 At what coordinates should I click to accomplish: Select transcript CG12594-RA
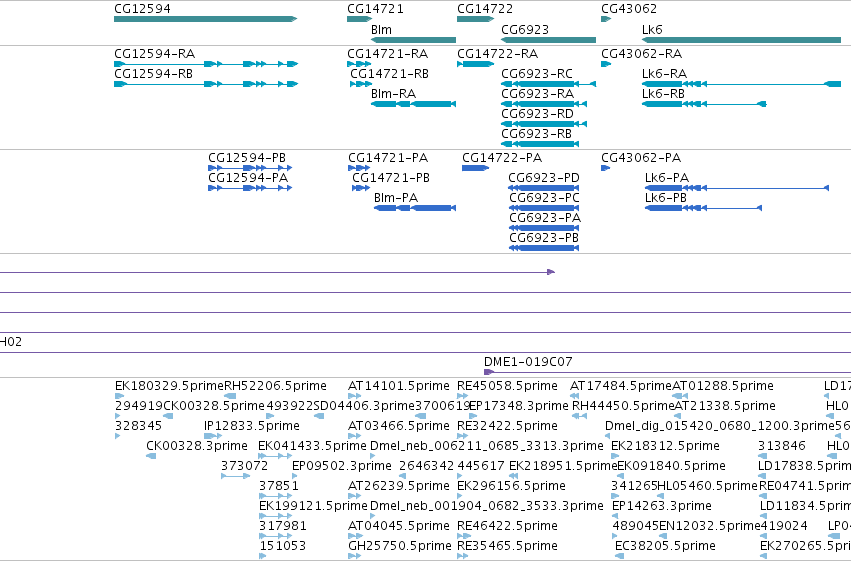(206, 64)
